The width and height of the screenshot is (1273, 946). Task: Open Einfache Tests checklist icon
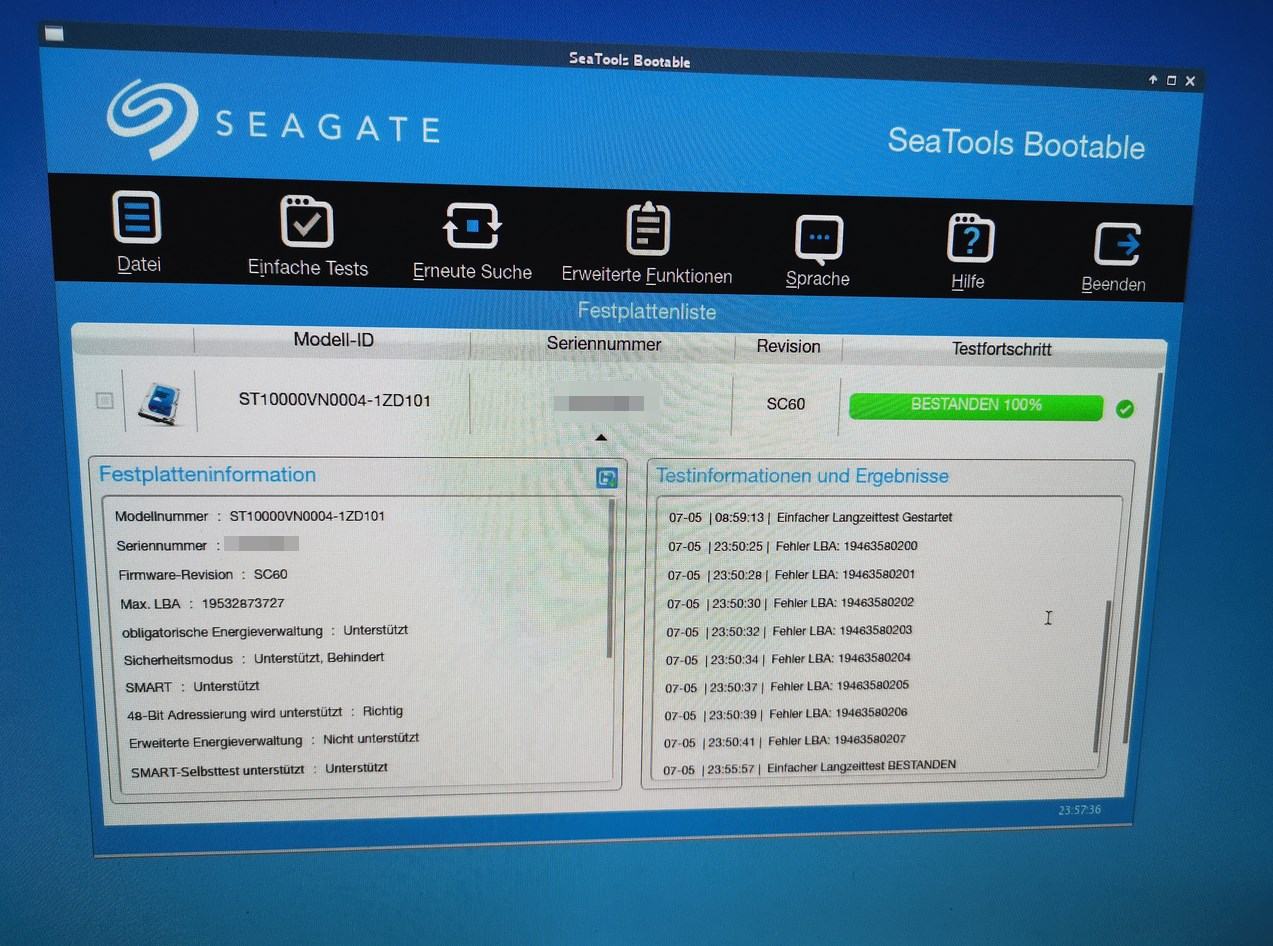pos(307,221)
